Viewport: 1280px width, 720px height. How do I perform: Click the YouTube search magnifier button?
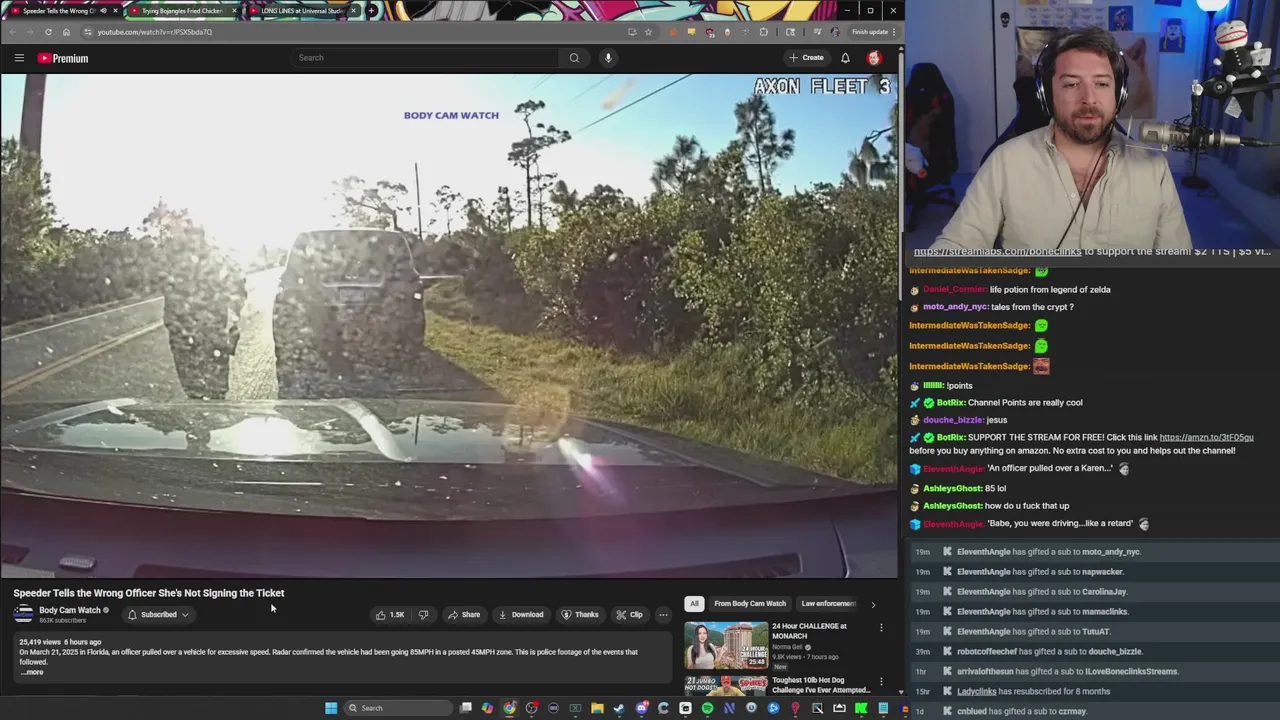tap(574, 58)
